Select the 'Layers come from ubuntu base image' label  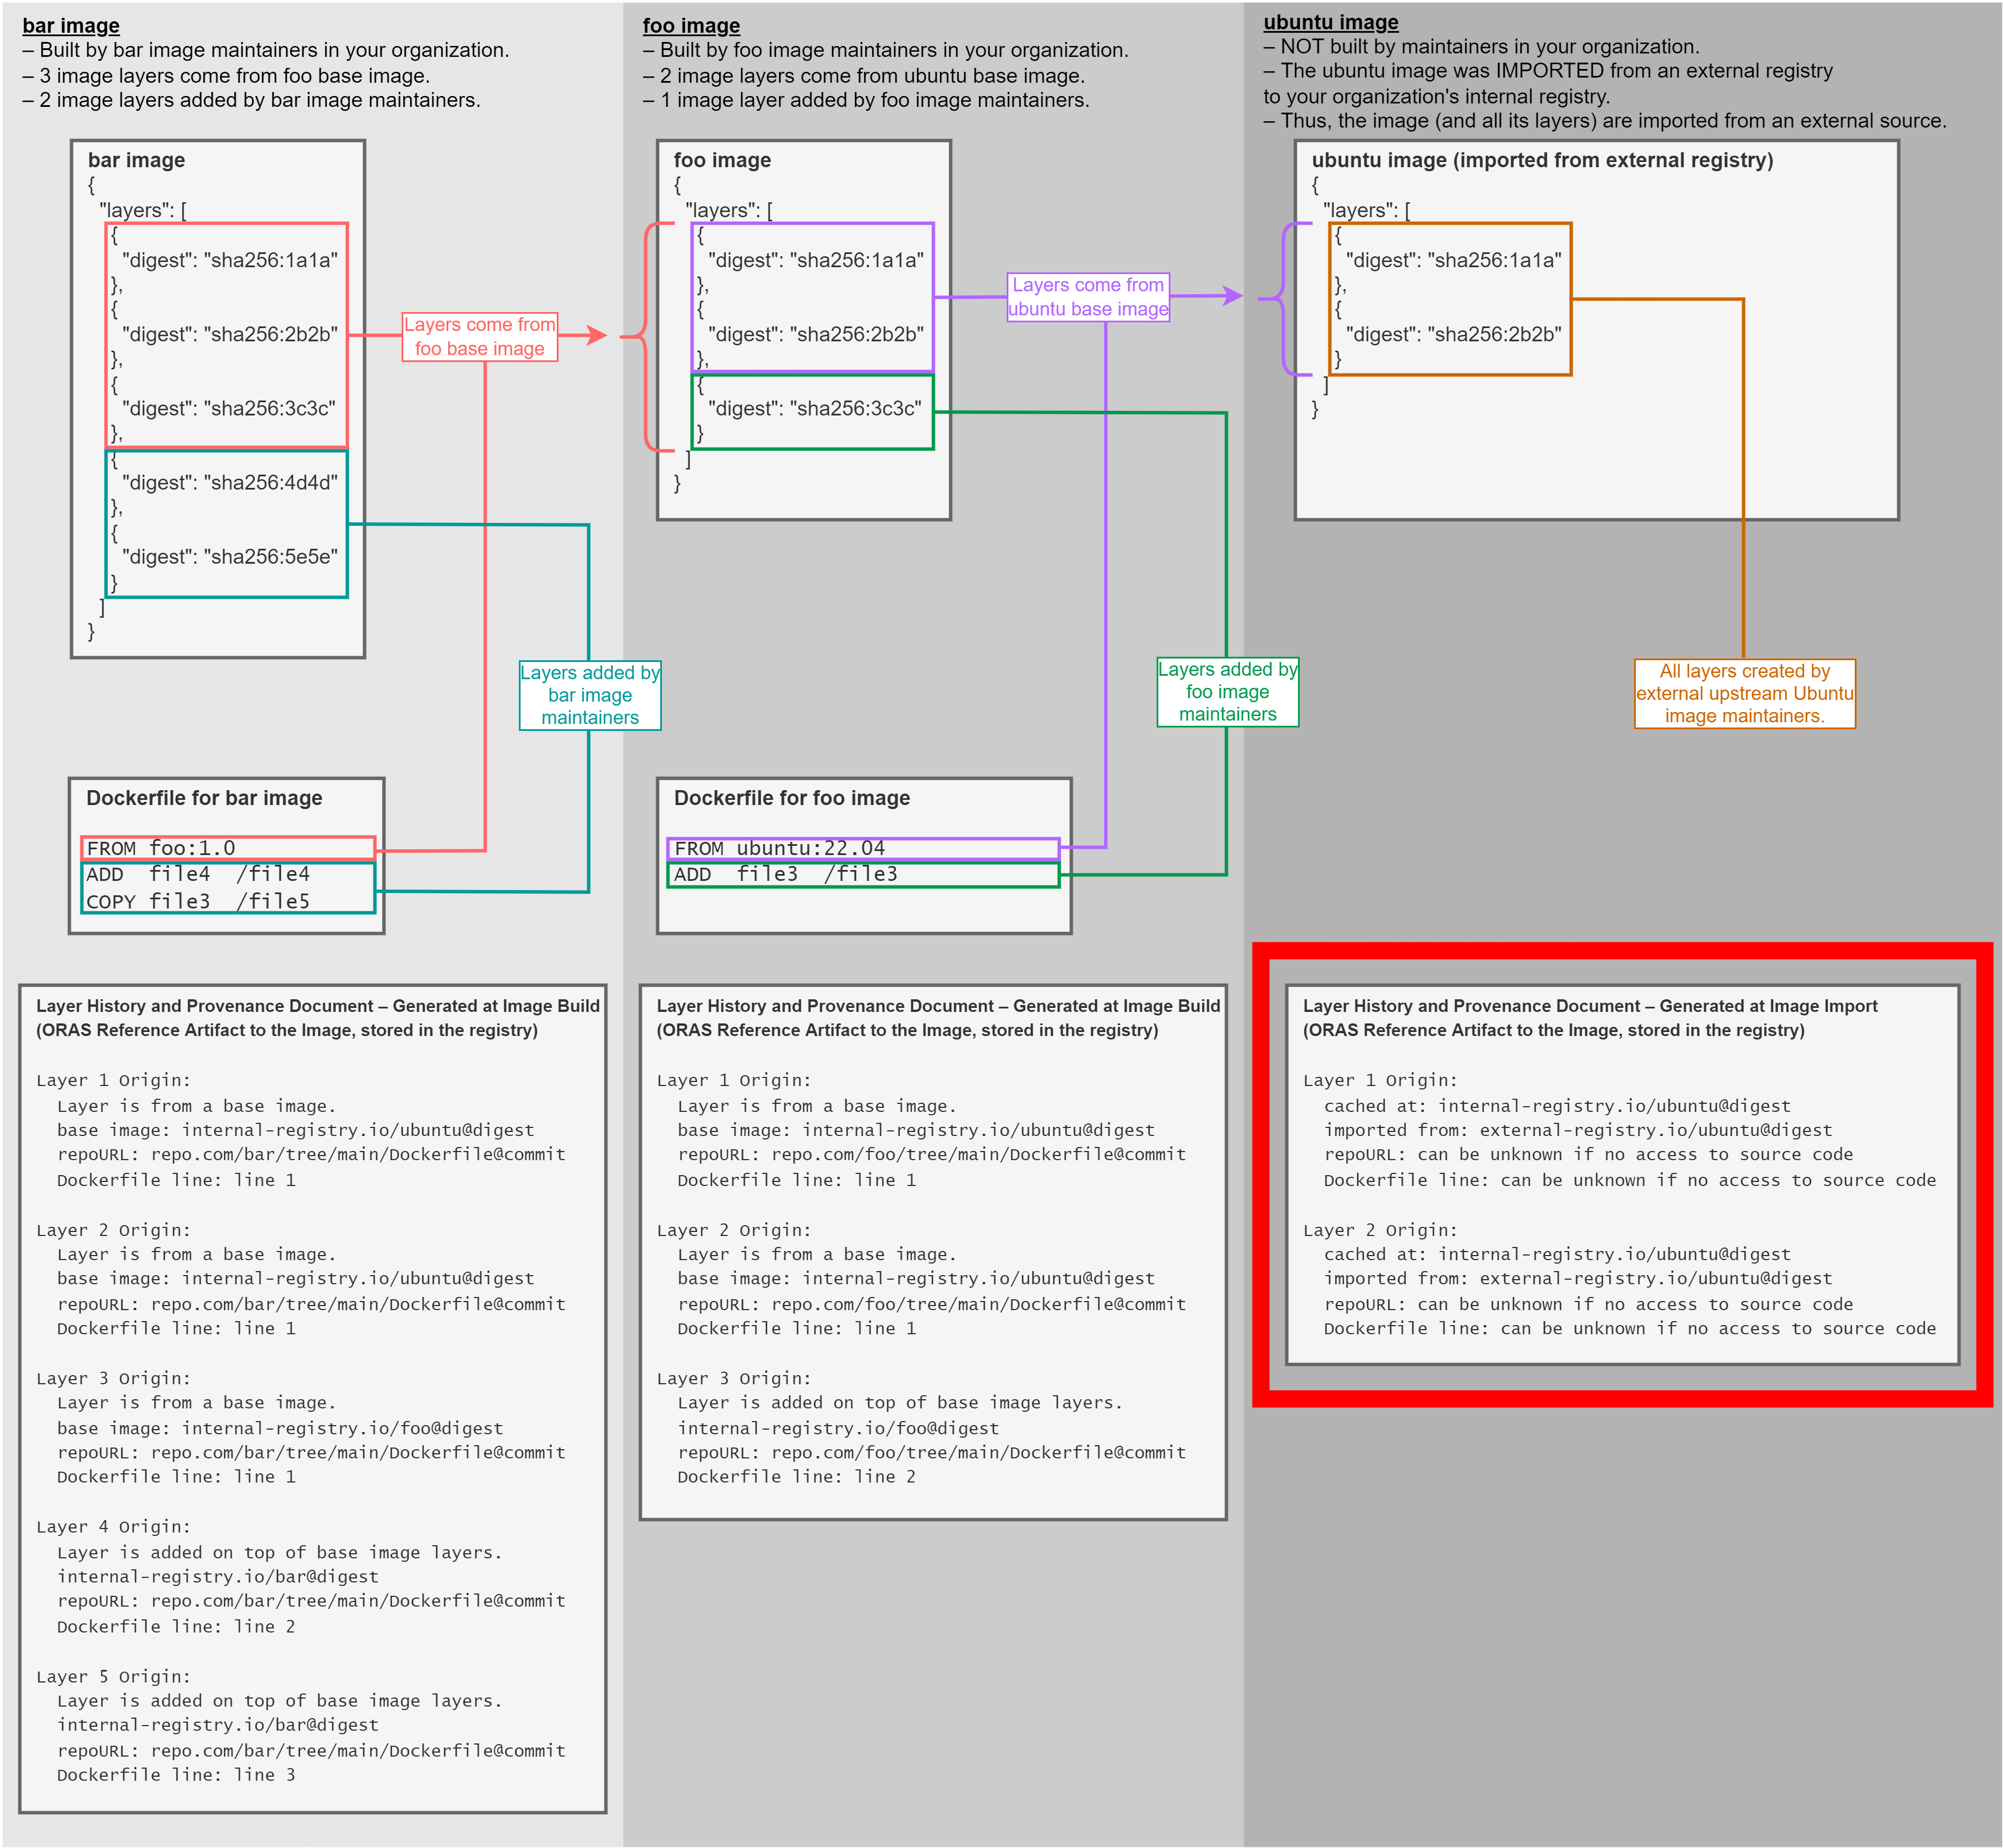point(1087,297)
